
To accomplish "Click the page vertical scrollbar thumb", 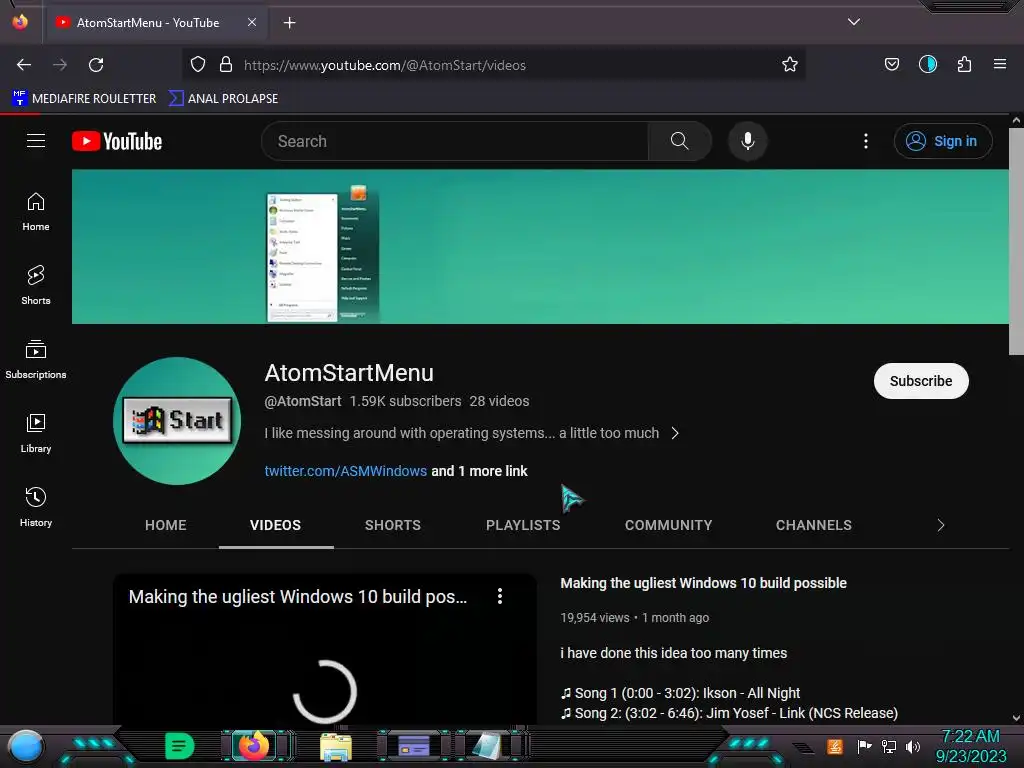I will click(1016, 242).
